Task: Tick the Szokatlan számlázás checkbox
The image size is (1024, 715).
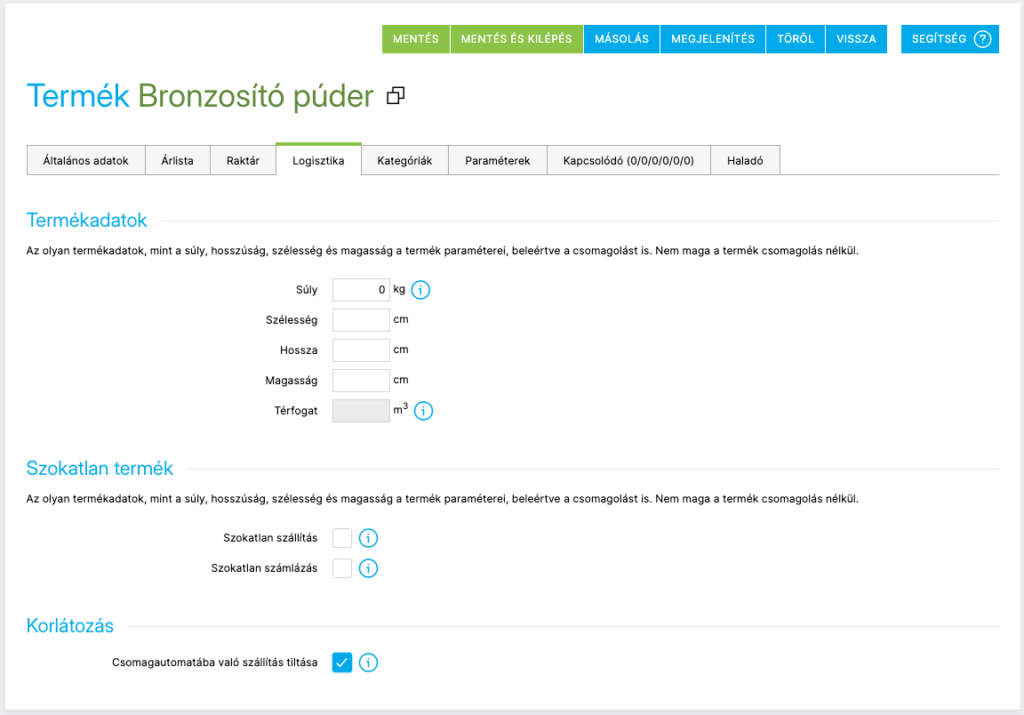Action: [342, 569]
